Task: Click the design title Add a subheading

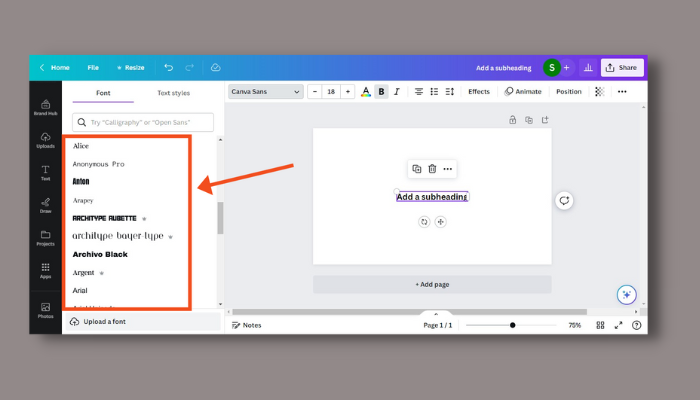Action: pos(504,68)
